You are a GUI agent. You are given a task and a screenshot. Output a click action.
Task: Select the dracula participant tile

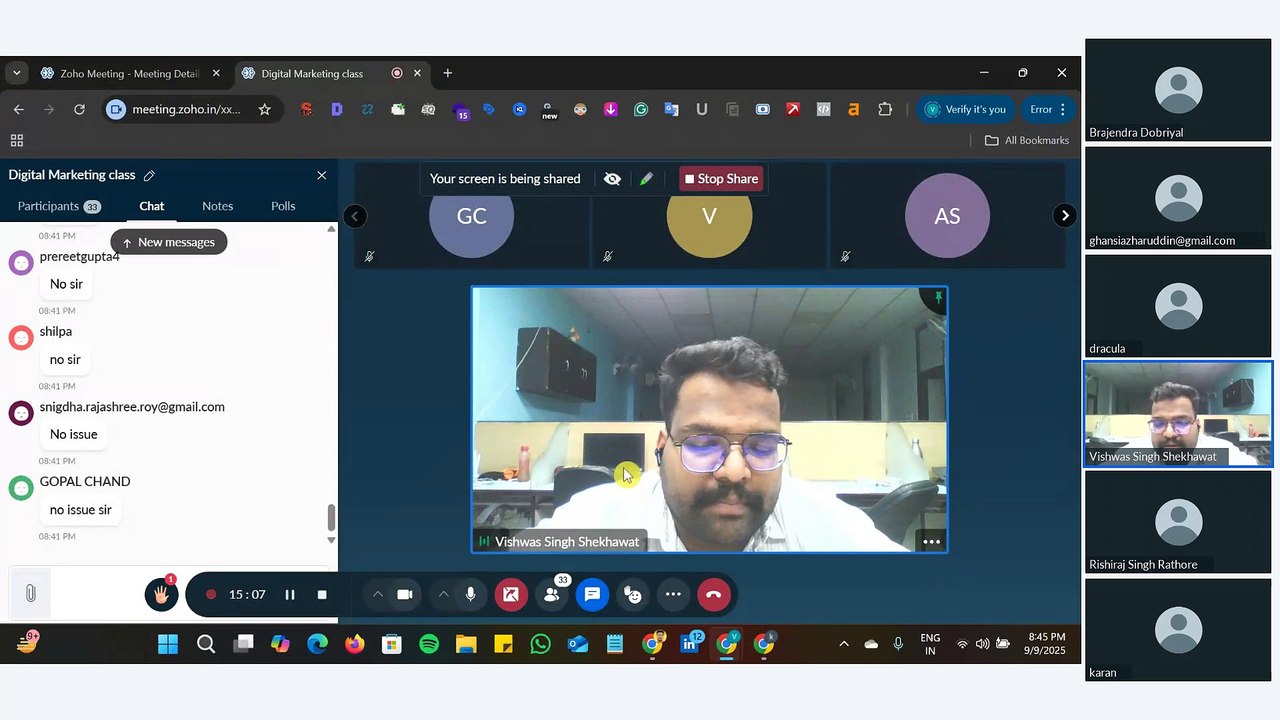click(1178, 306)
